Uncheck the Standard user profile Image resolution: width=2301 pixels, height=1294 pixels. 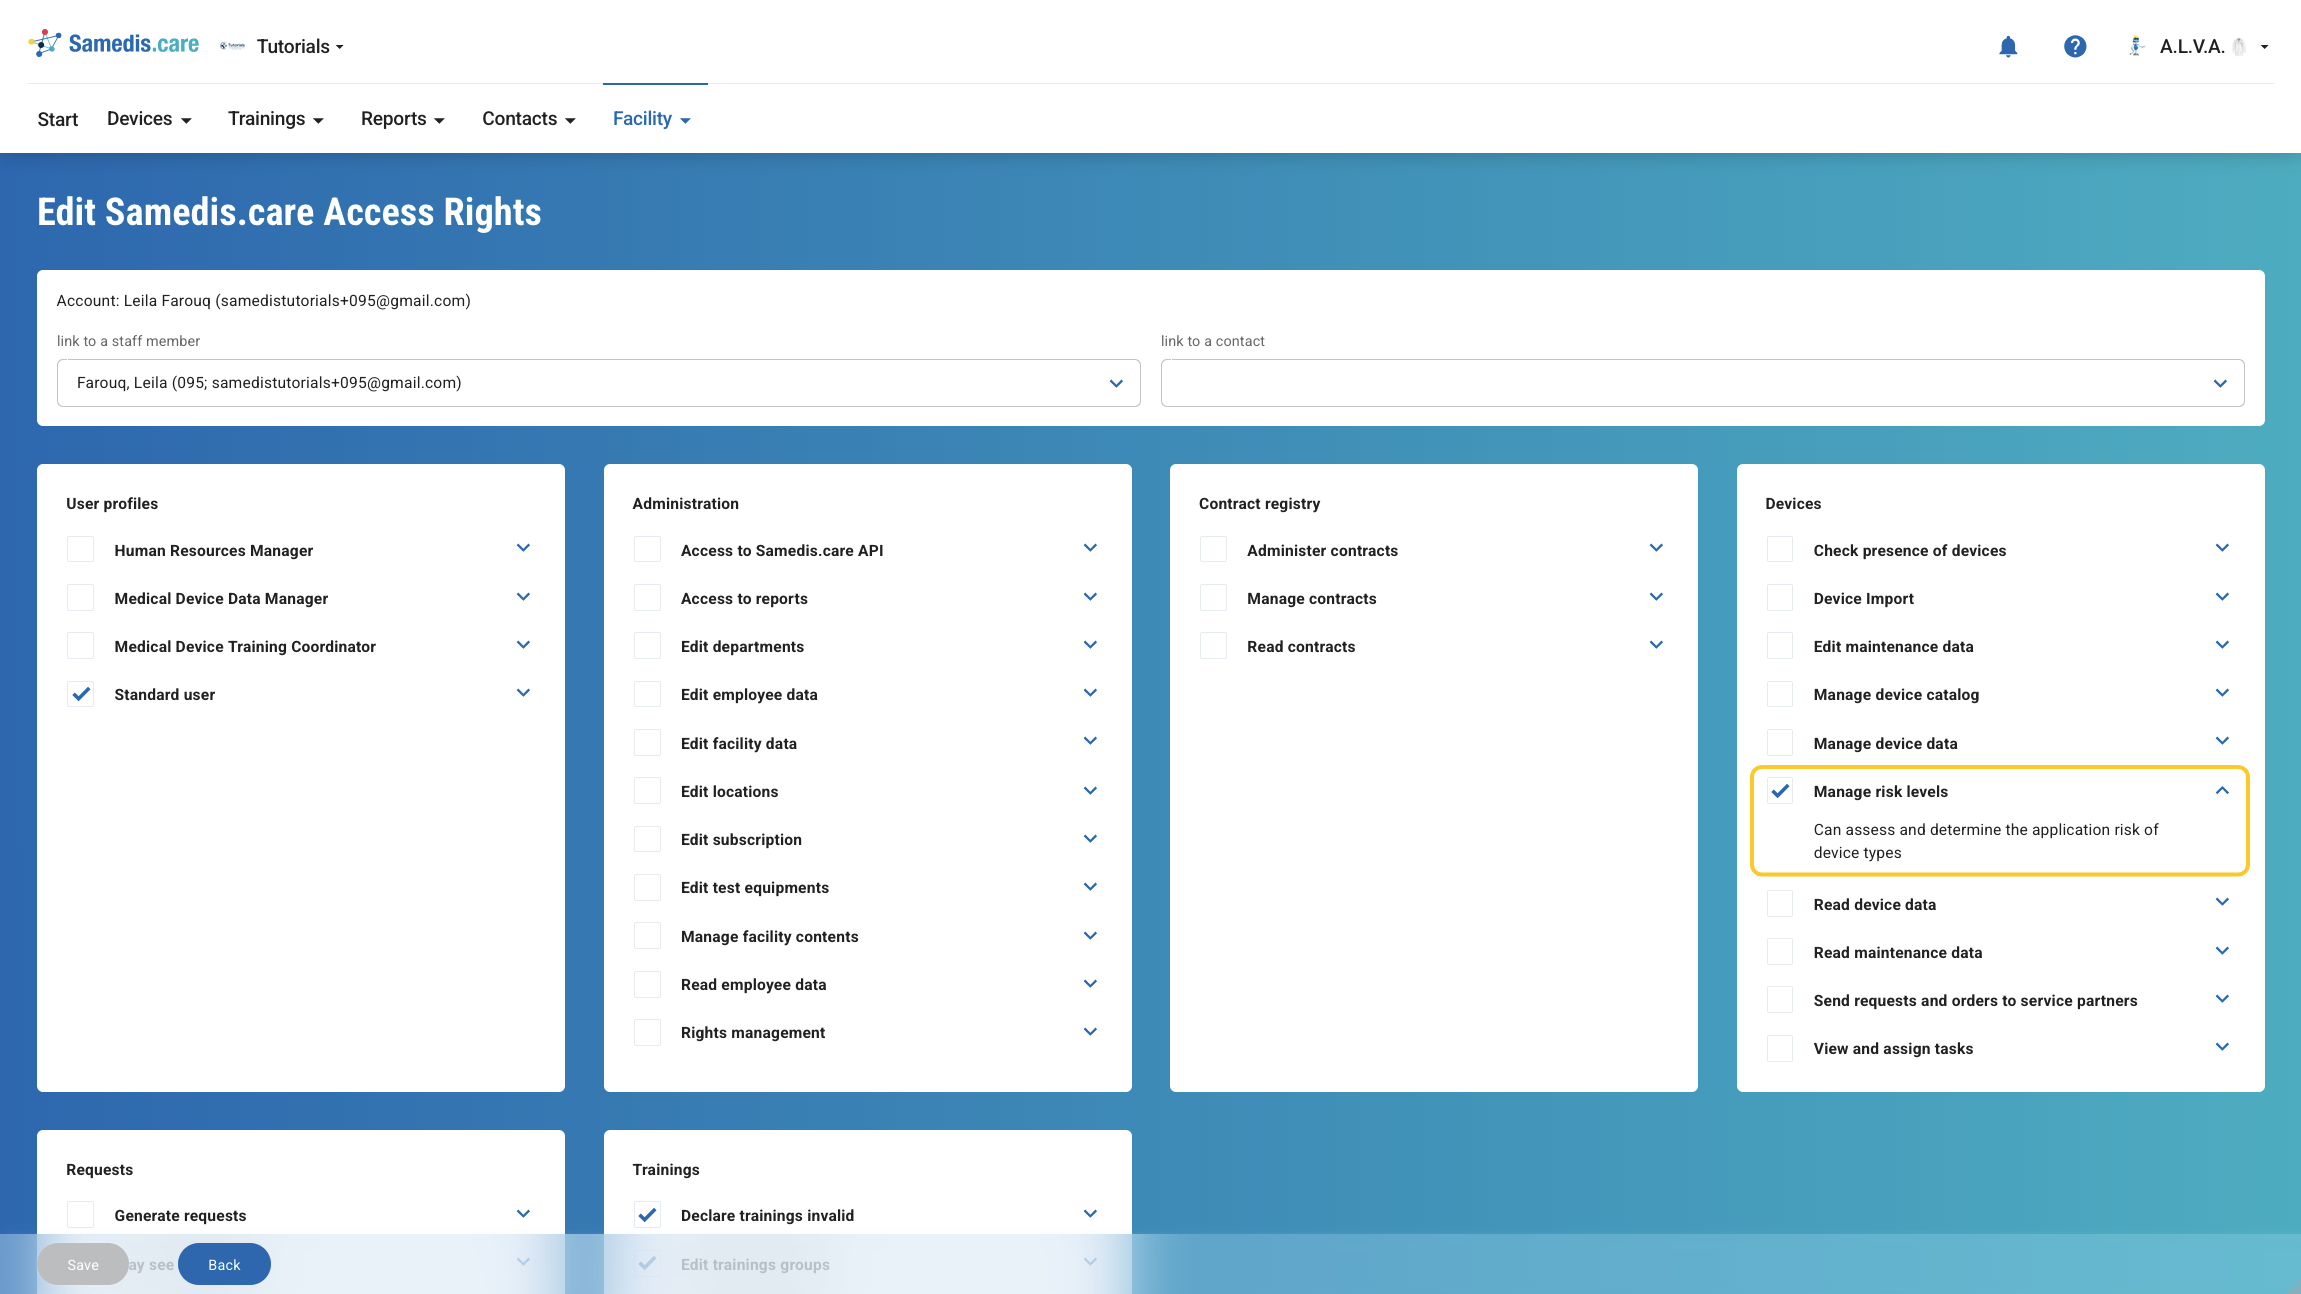tap(81, 693)
